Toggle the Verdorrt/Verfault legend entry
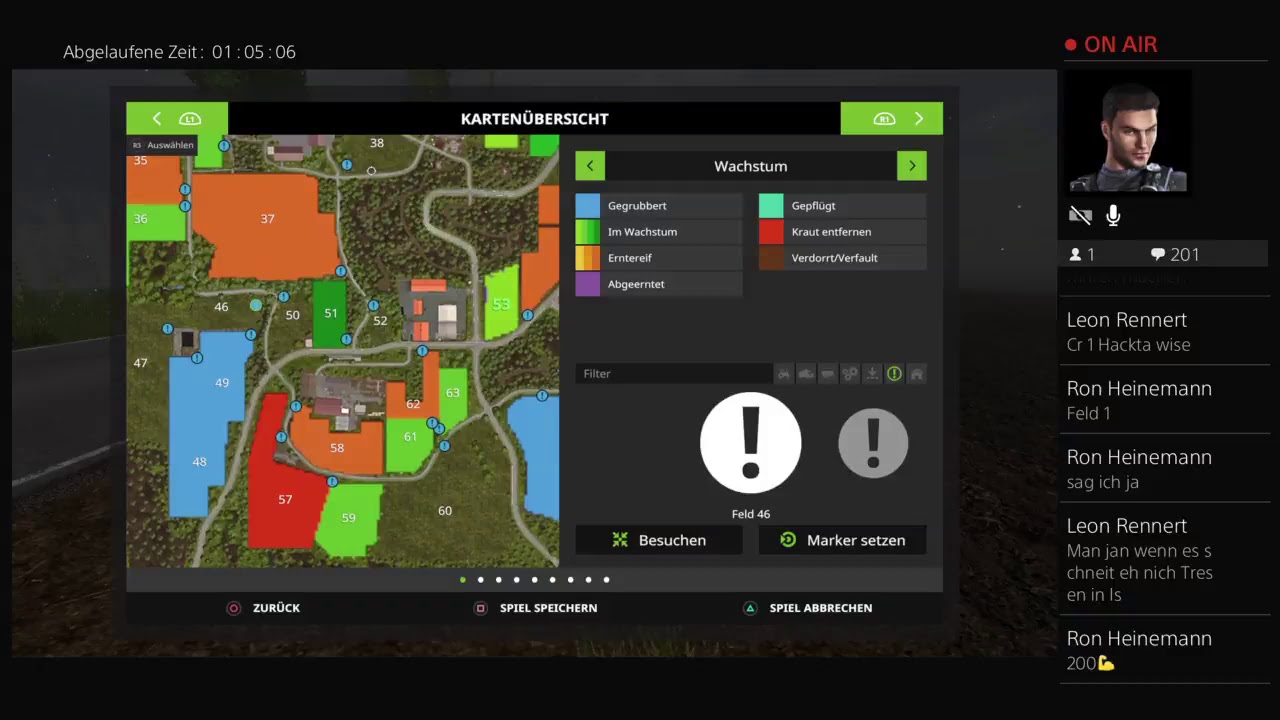This screenshot has width=1280, height=720. pyautogui.click(x=843, y=258)
